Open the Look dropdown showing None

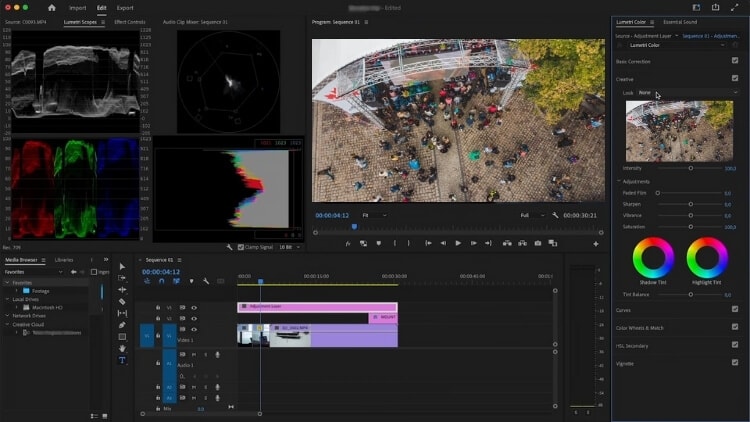(x=688, y=92)
